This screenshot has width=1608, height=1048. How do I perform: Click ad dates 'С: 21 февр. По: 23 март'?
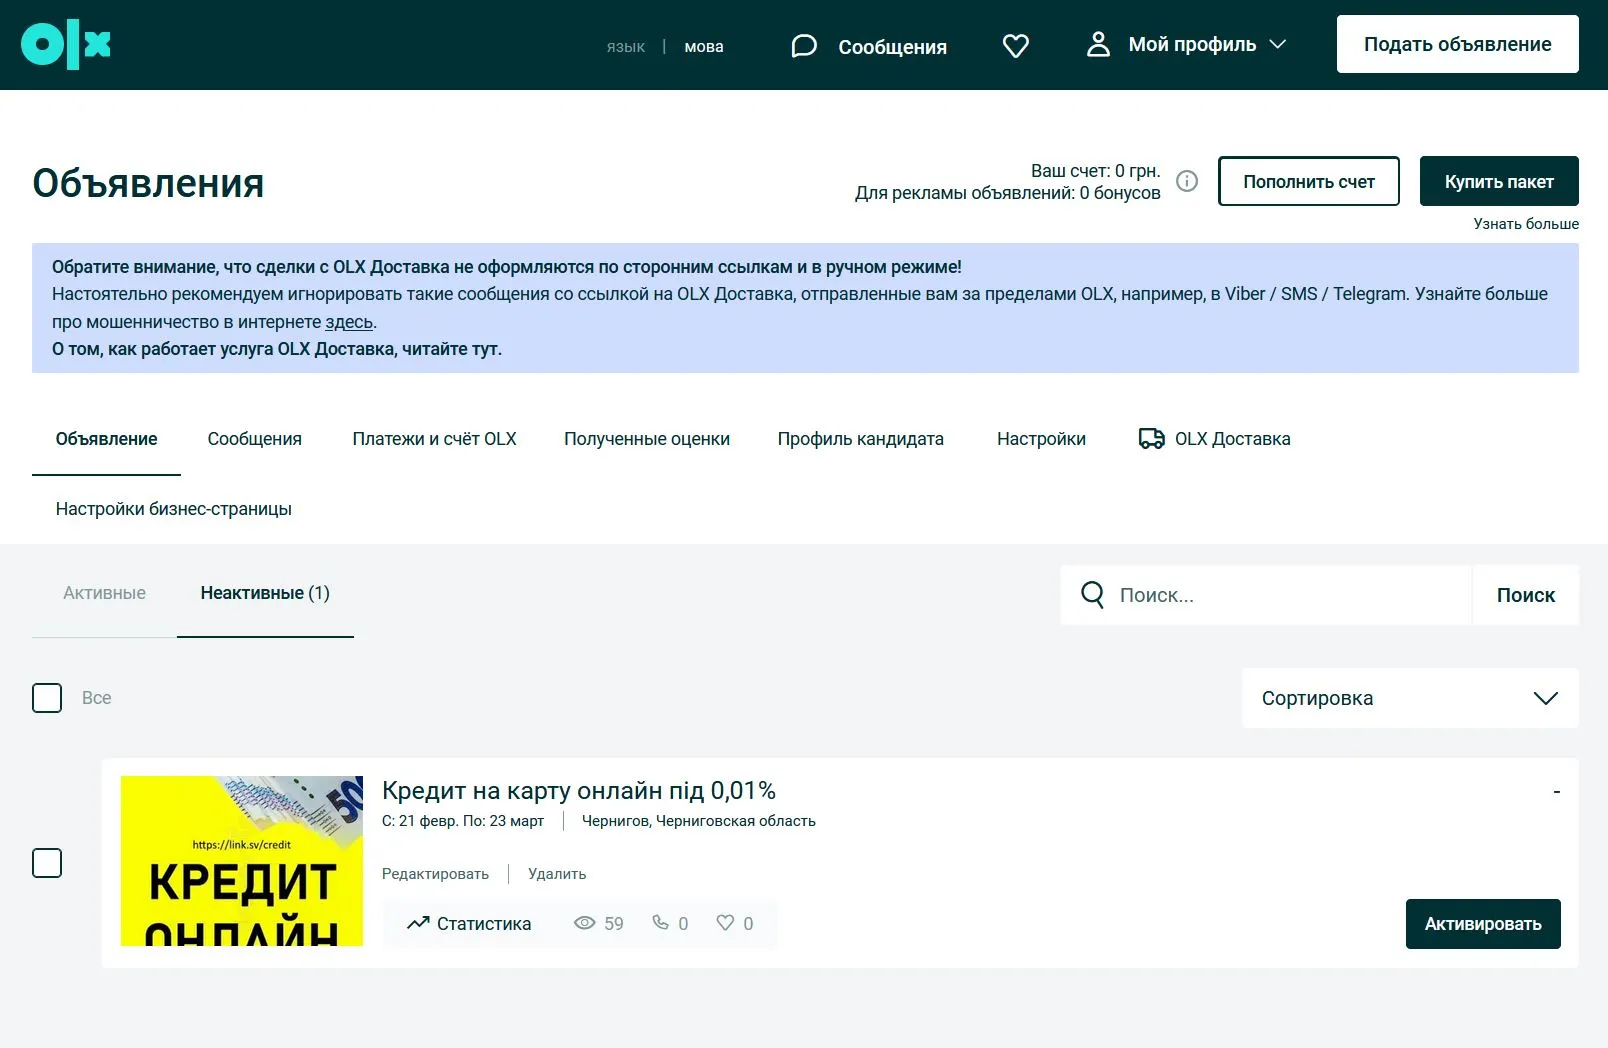pos(463,821)
